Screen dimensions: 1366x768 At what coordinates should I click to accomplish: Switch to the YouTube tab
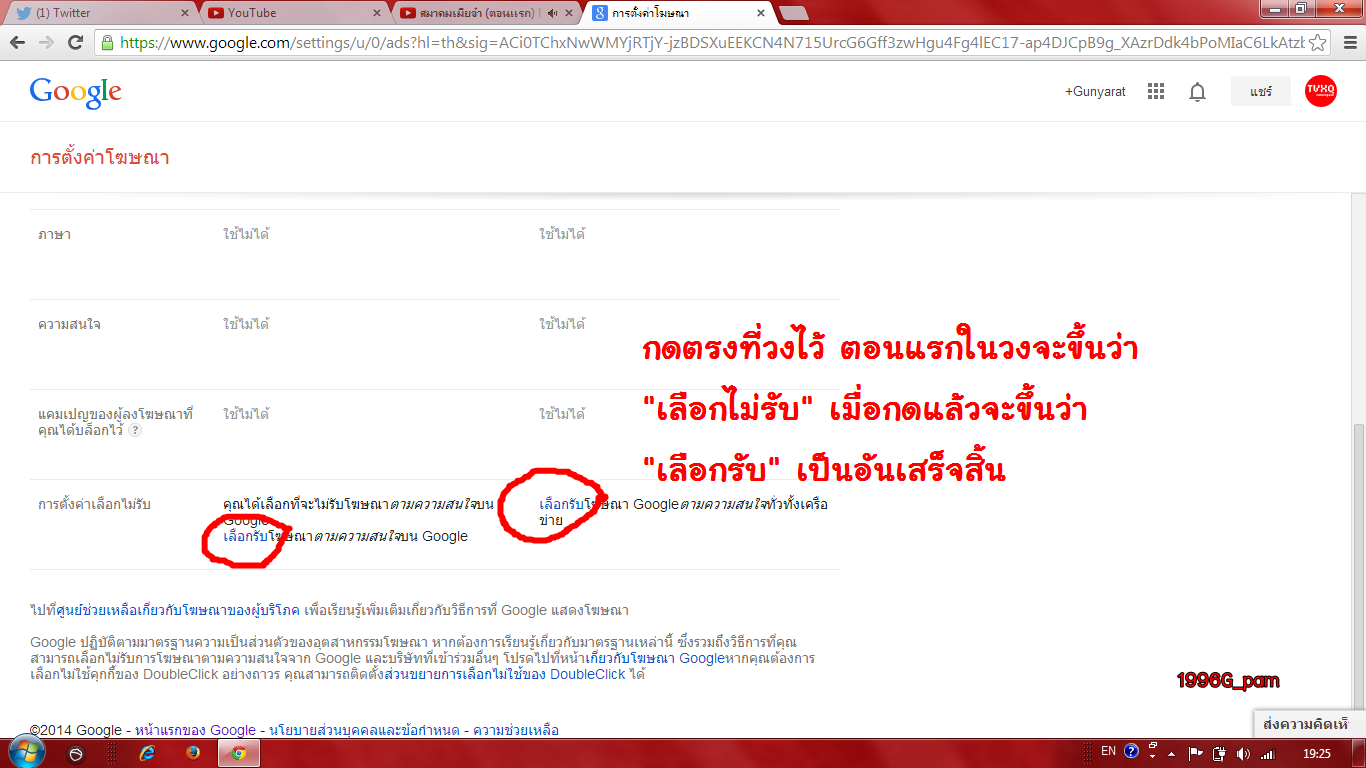tap(293, 13)
